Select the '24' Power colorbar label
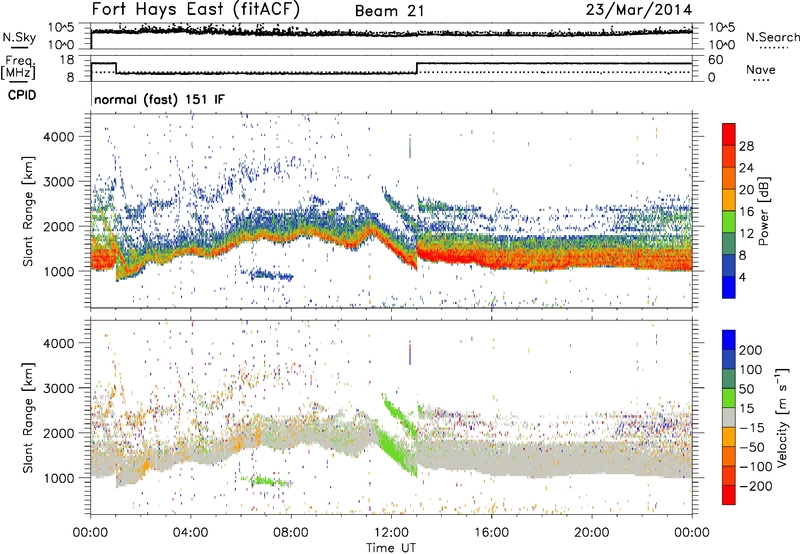The height and width of the screenshot is (554, 800). [x=746, y=168]
